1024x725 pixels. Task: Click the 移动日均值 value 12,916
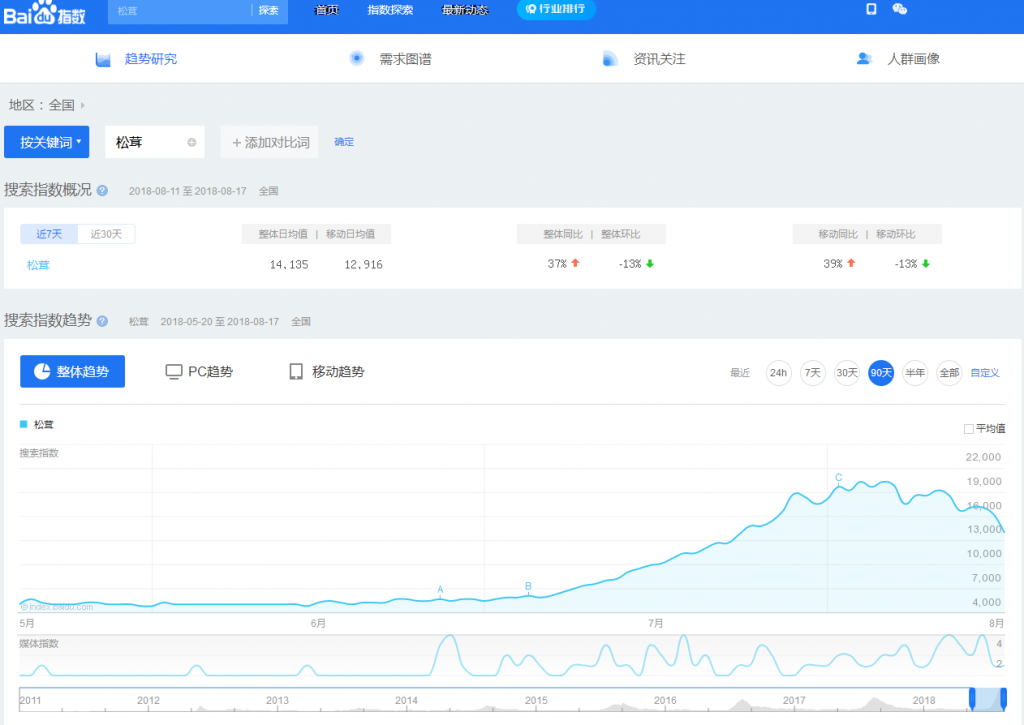tap(363, 265)
